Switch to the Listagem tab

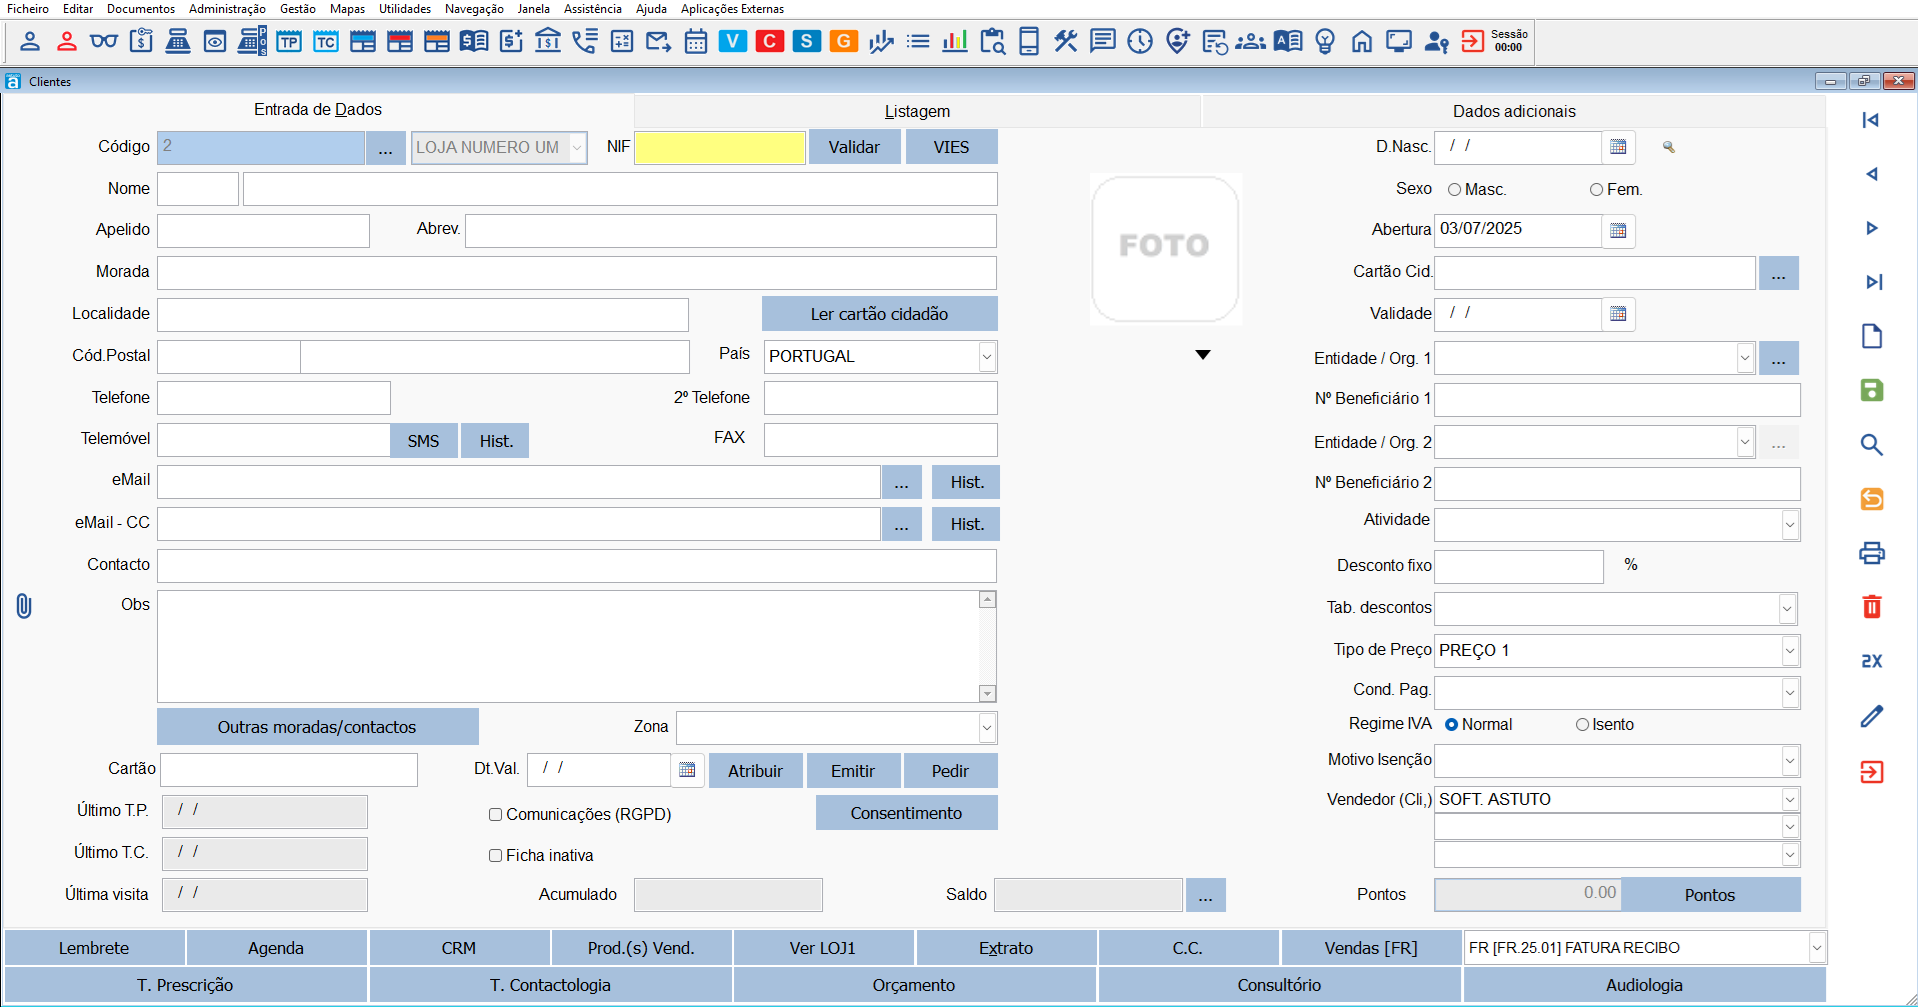(916, 111)
